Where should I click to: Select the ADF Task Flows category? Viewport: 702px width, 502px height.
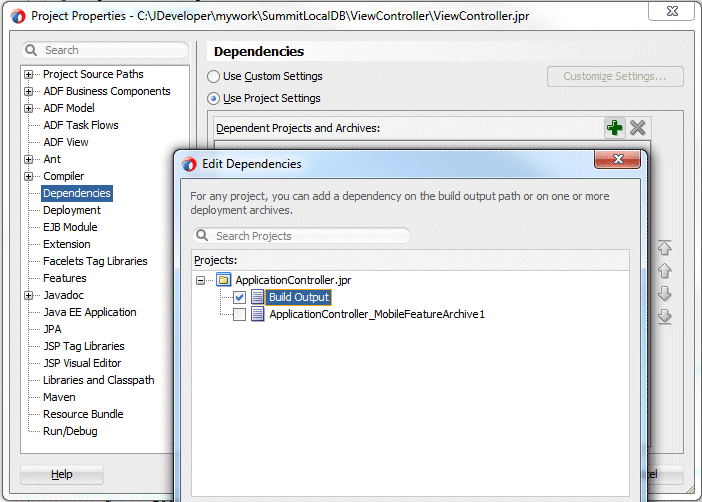81,125
